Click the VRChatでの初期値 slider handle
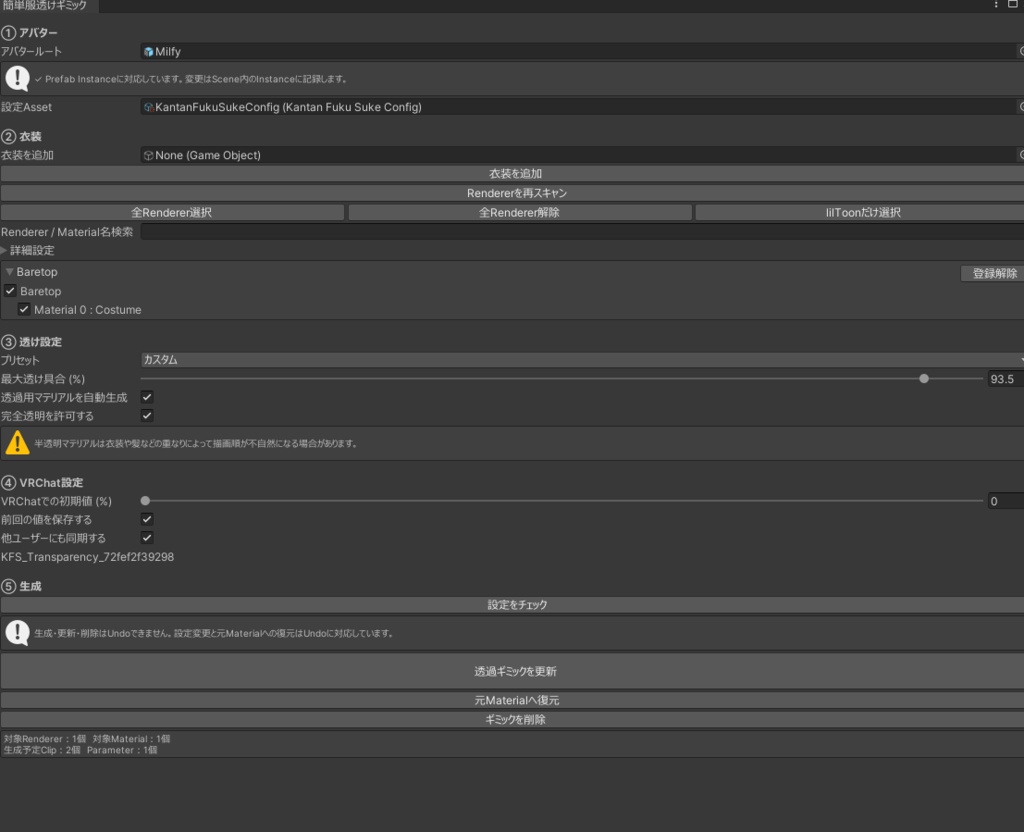The width and height of the screenshot is (1024, 832). (x=145, y=501)
